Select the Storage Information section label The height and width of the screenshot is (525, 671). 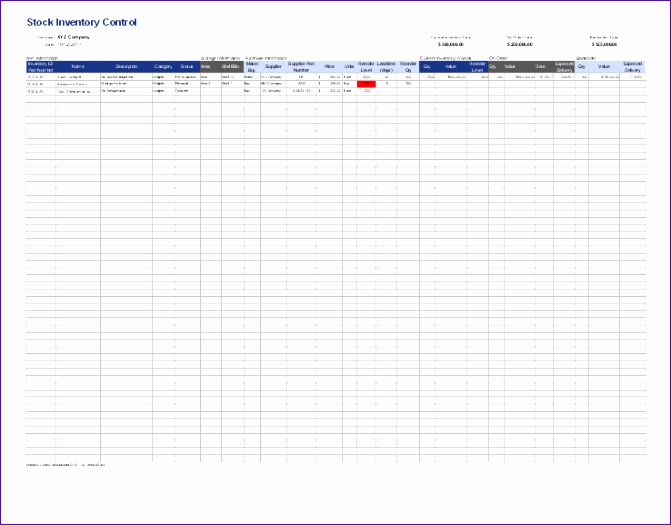pos(220,58)
